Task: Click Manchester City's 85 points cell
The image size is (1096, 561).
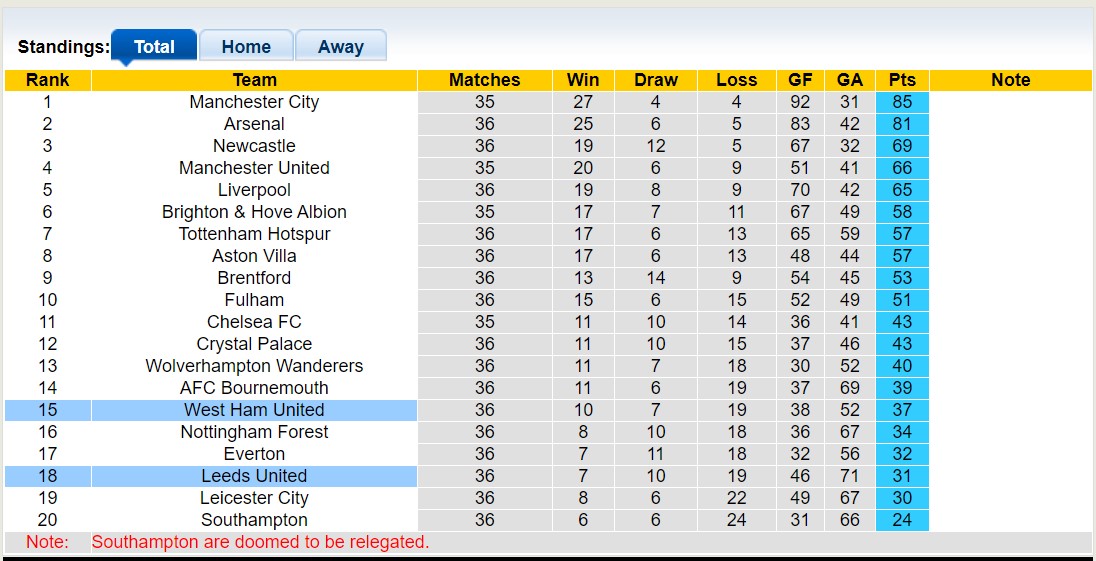Action: pyautogui.click(x=902, y=102)
